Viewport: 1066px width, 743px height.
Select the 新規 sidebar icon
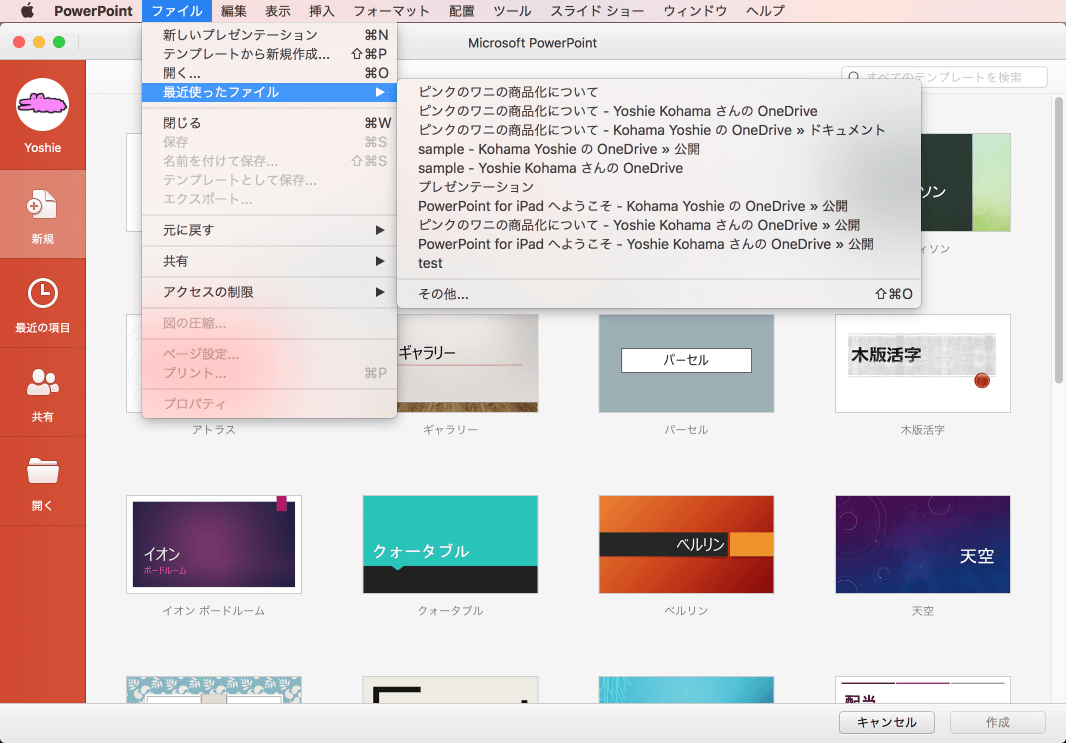42,205
